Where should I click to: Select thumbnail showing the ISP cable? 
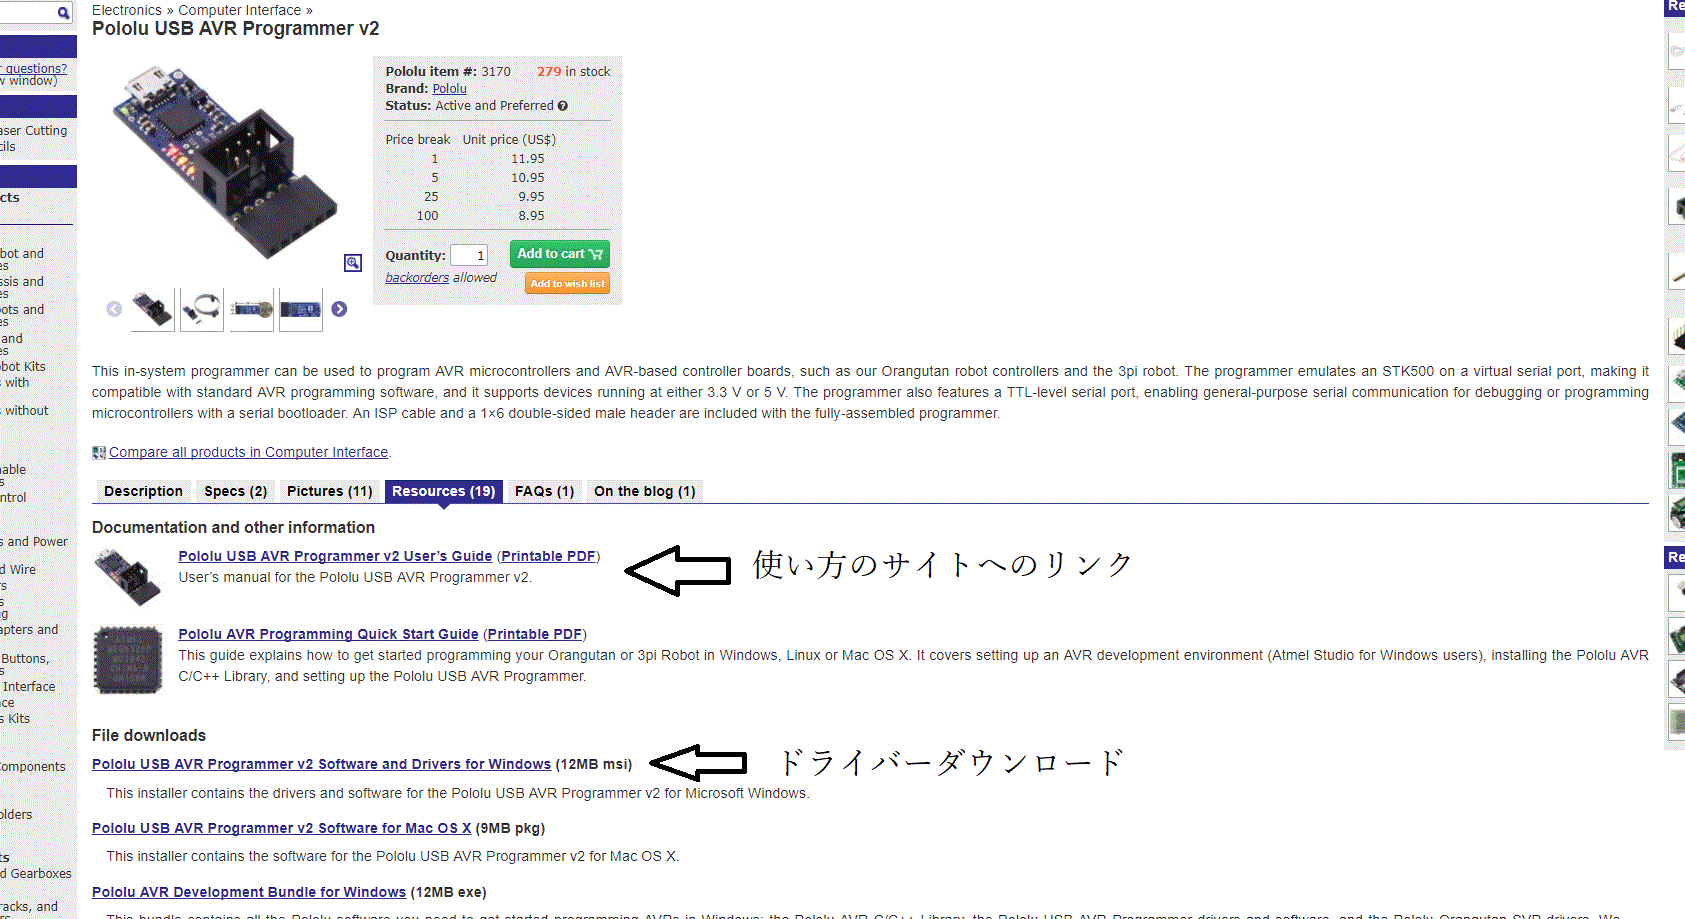click(202, 309)
